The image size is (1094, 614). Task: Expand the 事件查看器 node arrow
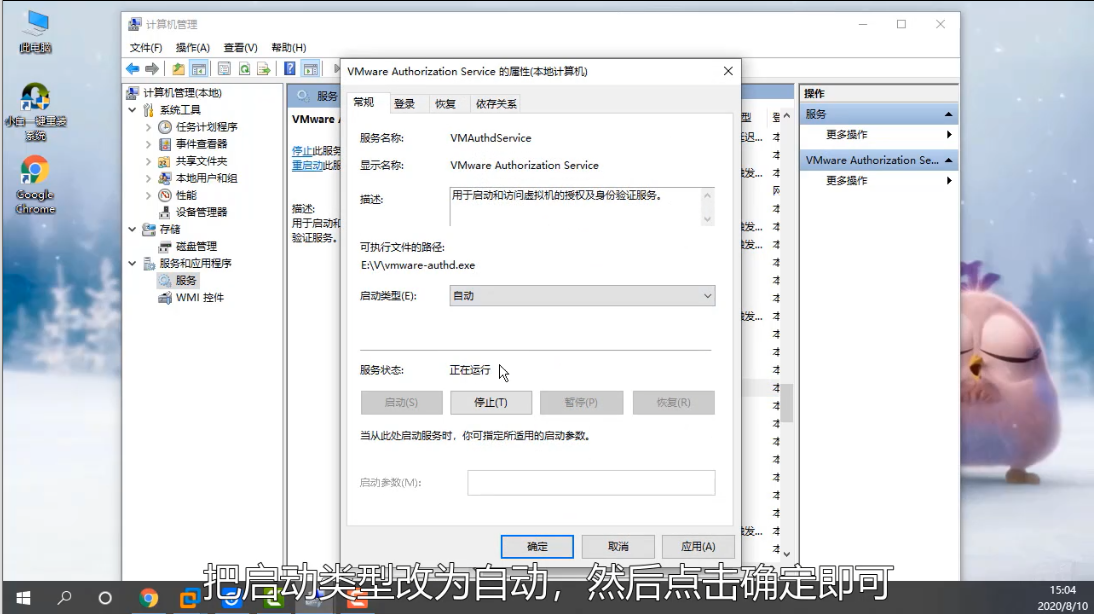(x=148, y=144)
